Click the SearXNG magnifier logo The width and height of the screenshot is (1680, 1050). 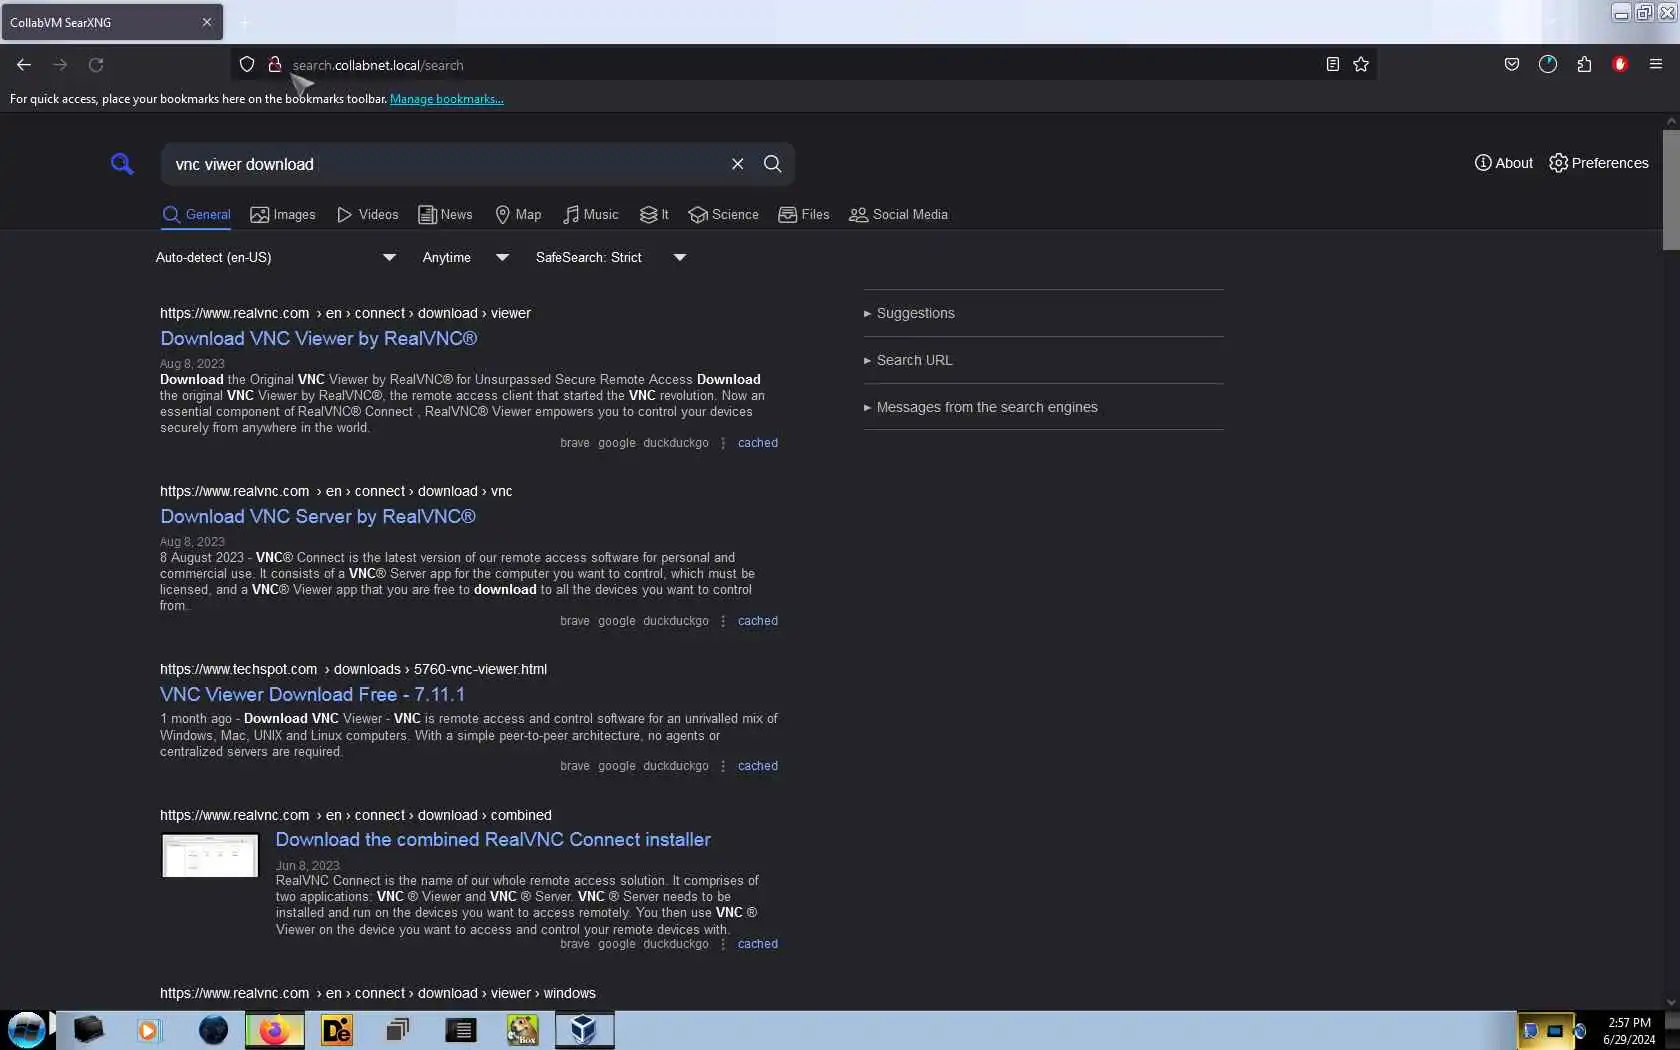[122, 164]
